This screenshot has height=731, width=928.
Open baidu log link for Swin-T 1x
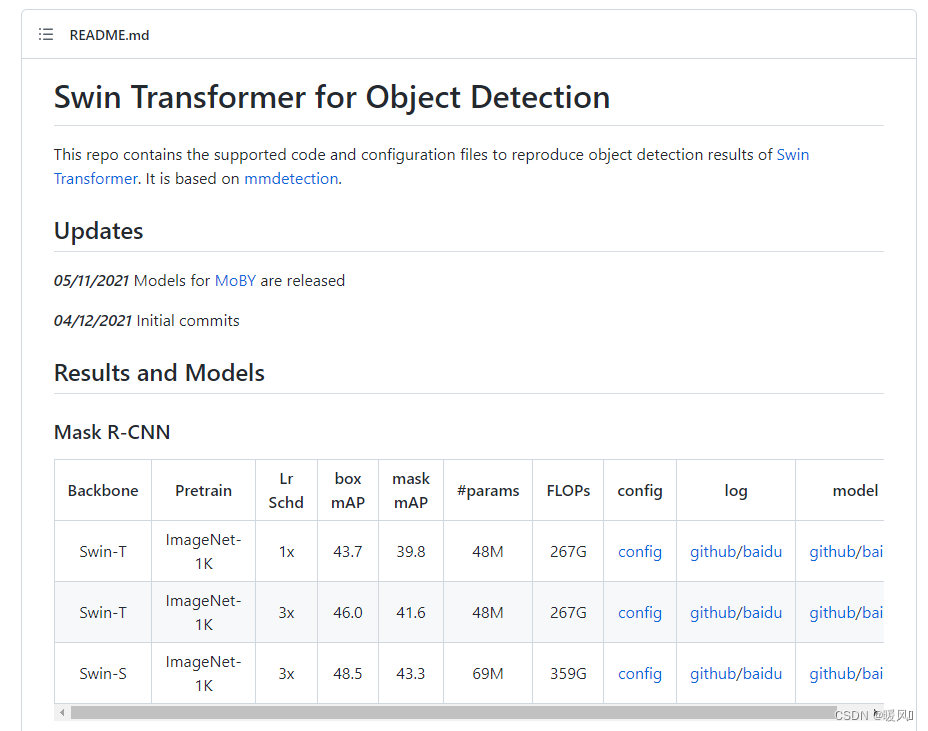click(x=762, y=552)
